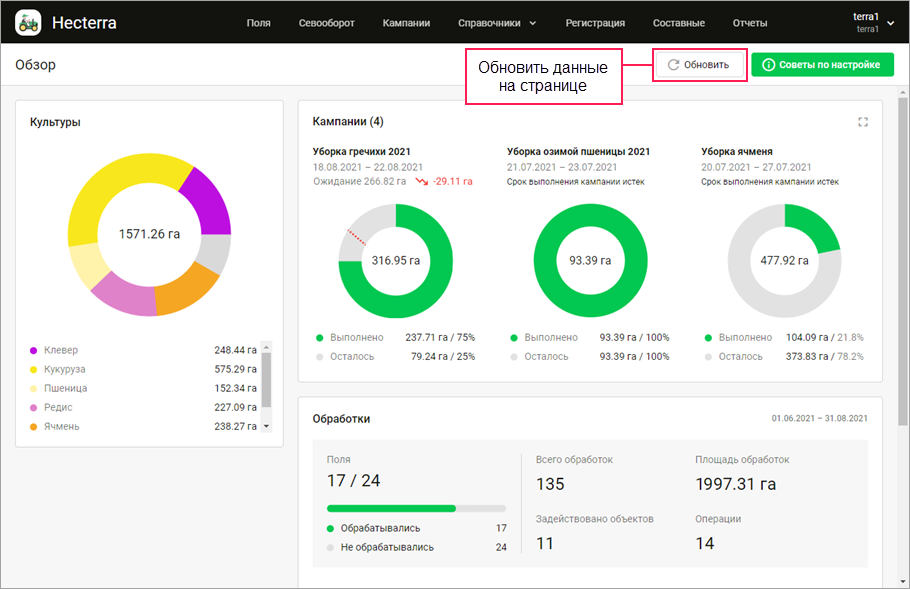Image resolution: width=910 pixels, height=589 pixels.
Task: Click the main page vertical scrollbar thumb
Action: pos(902,261)
